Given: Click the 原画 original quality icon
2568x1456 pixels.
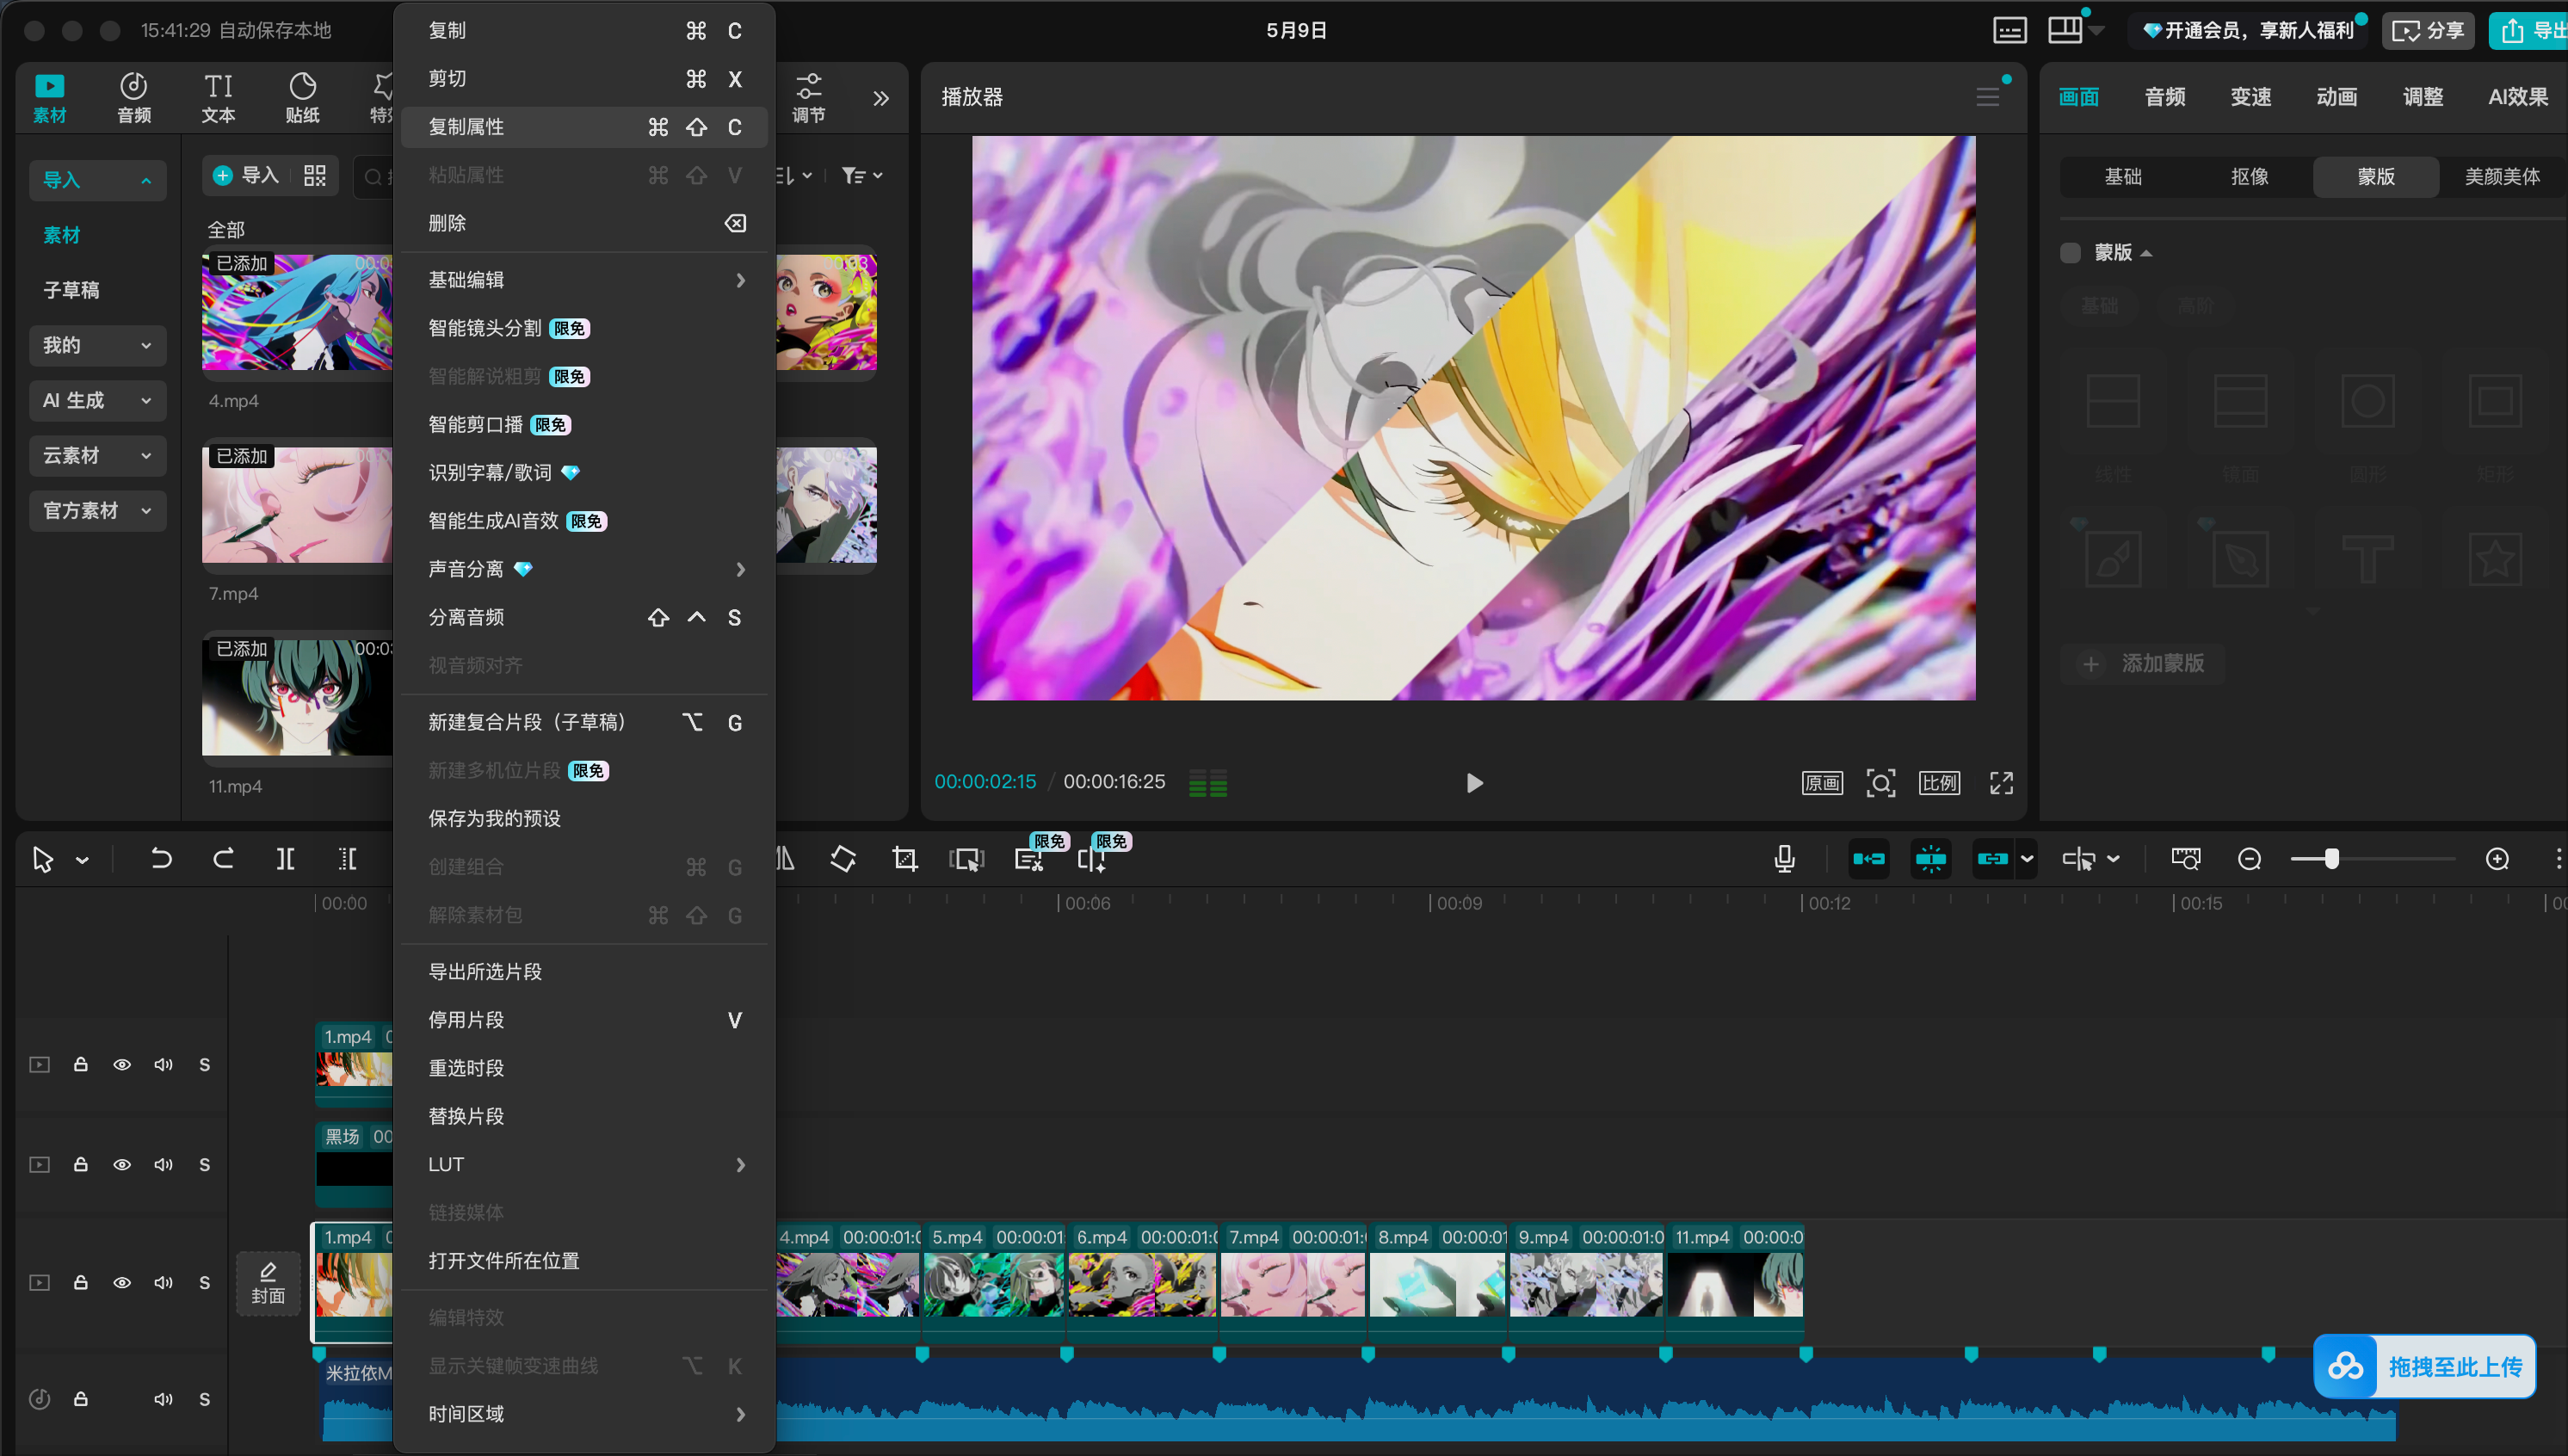Looking at the screenshot, I should click(1822, 782).
